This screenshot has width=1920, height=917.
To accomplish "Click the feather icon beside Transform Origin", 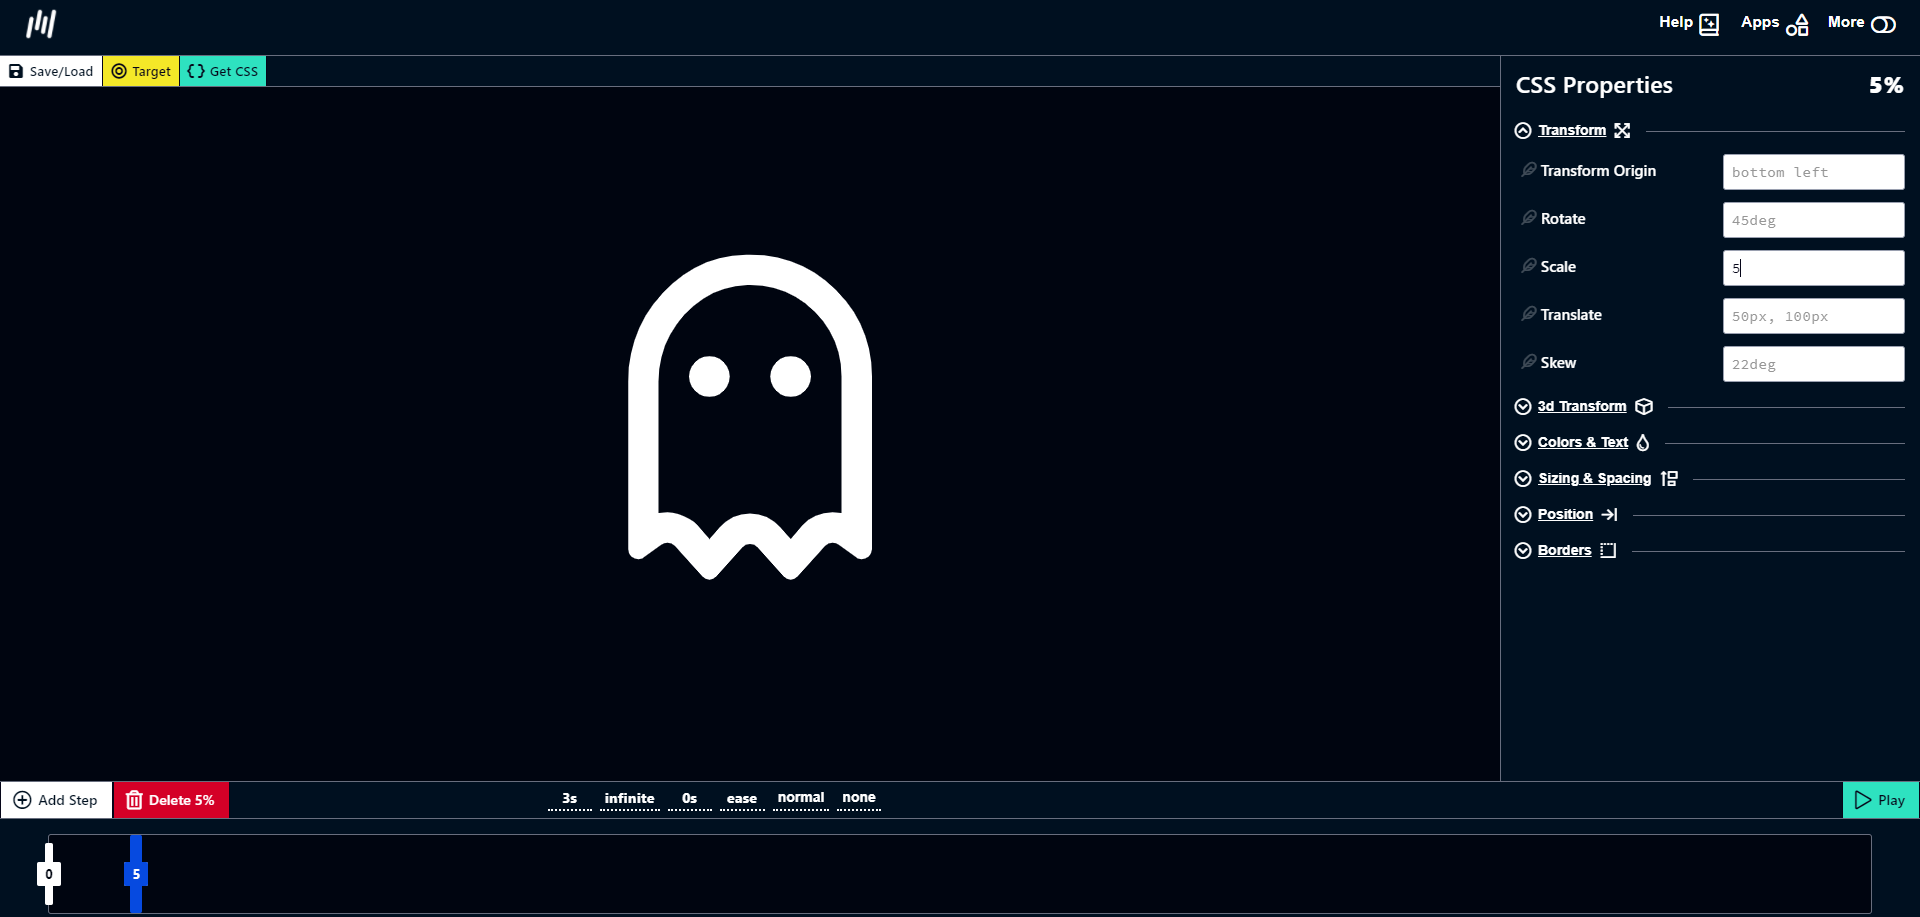I will [x=1529, y=170].
